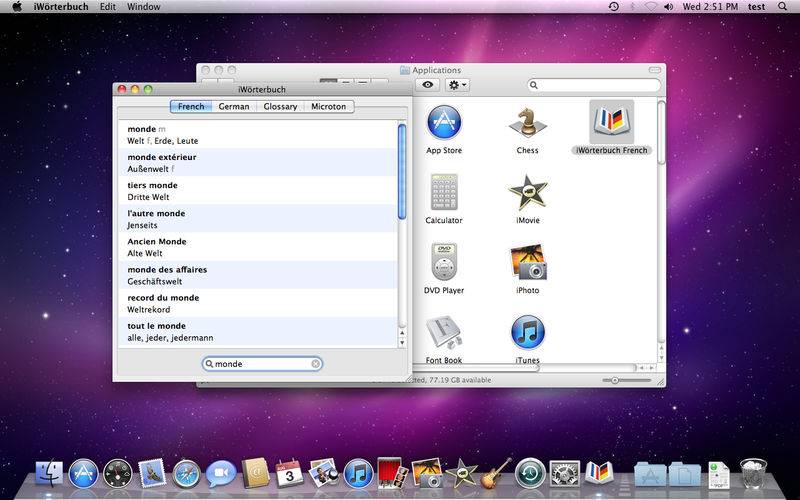Screen dimensions: 800x500
Task: Open the Window menu
Action: click(x=143, y=7)
